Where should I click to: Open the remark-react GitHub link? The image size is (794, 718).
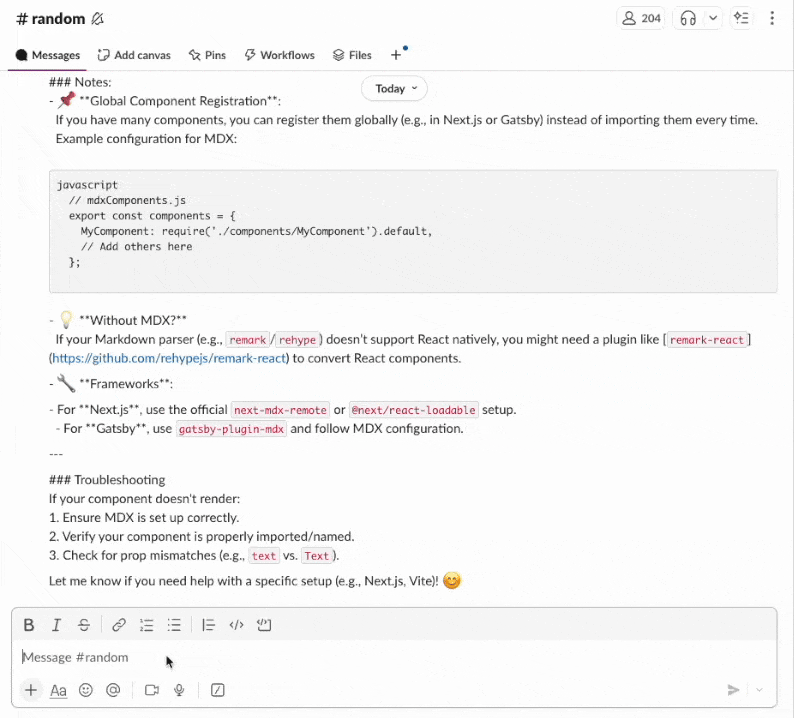[x=169, y=358]
